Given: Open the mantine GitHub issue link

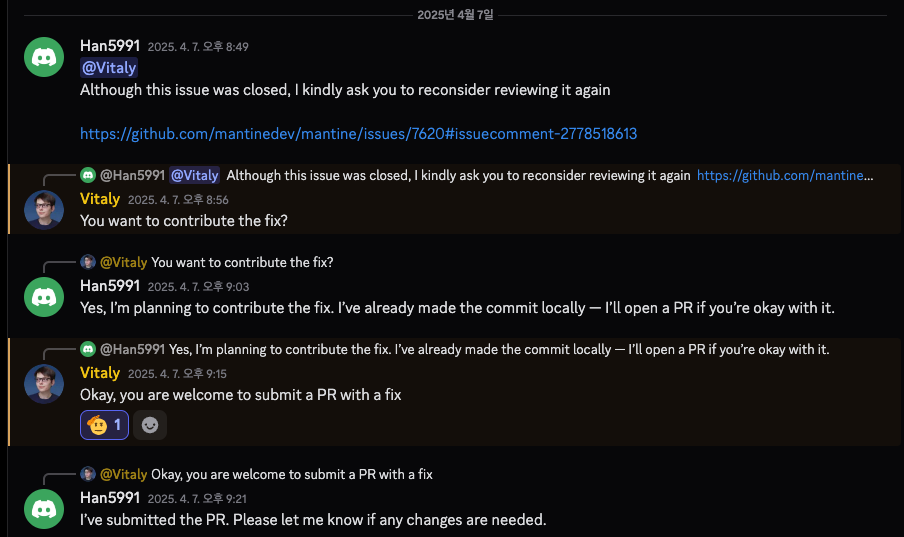Looking at the screenshot, I should (x=358, y=133).
